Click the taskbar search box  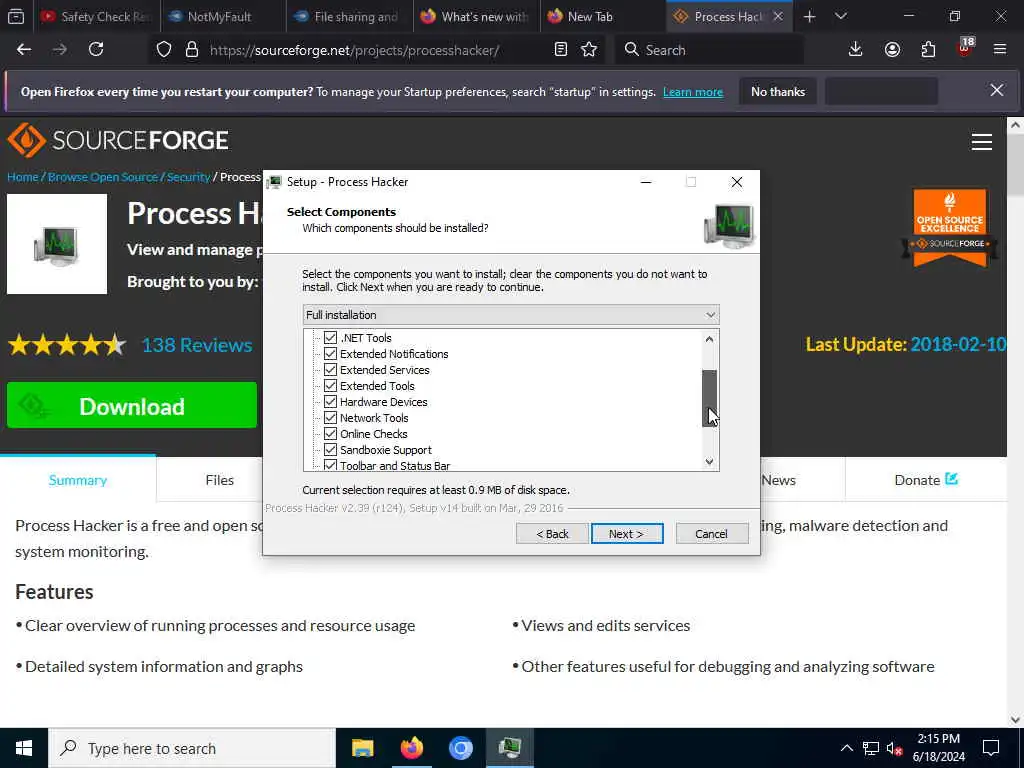pyautogui.click(x=192, y=748)
